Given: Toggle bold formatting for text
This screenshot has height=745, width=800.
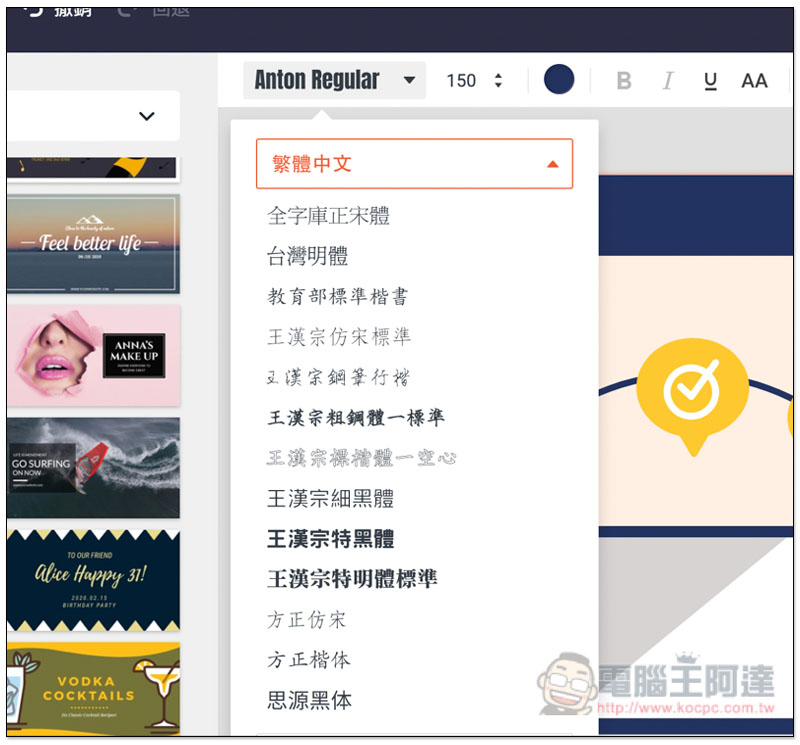Looking at the screenshot, I should [x=623, y=81].
